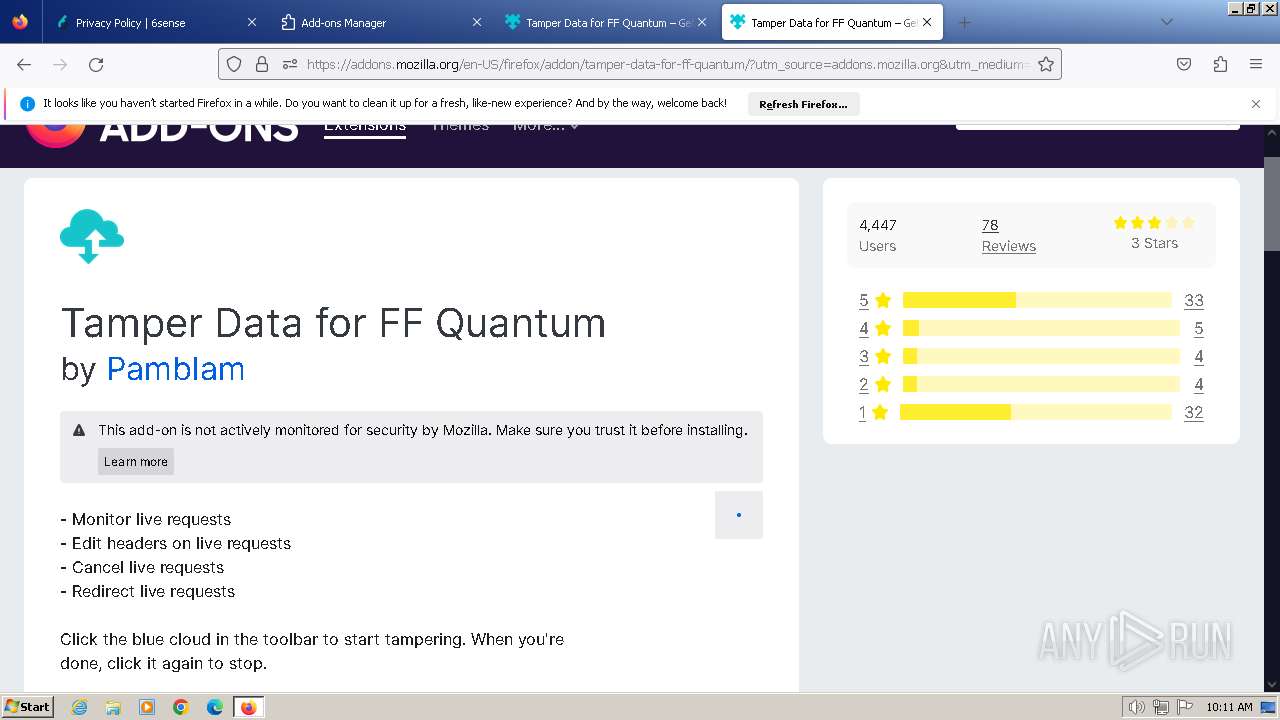Select Firefox in the taskbar
1280x720 pixels.
248,707
